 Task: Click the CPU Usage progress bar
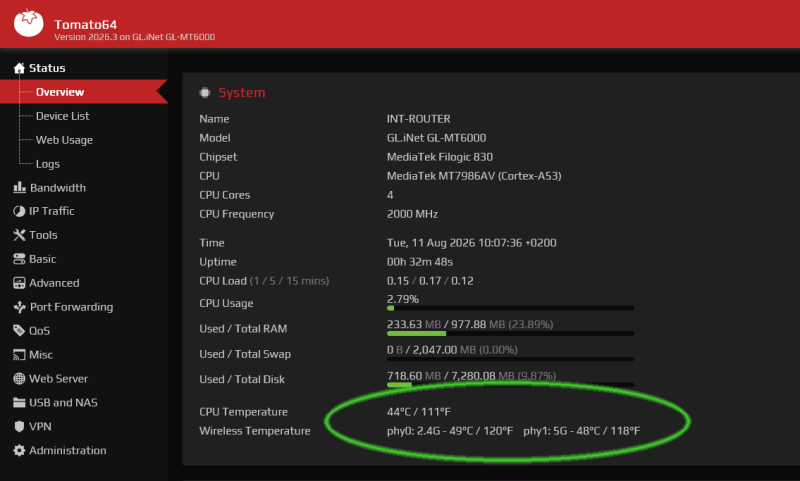[510, 308]
